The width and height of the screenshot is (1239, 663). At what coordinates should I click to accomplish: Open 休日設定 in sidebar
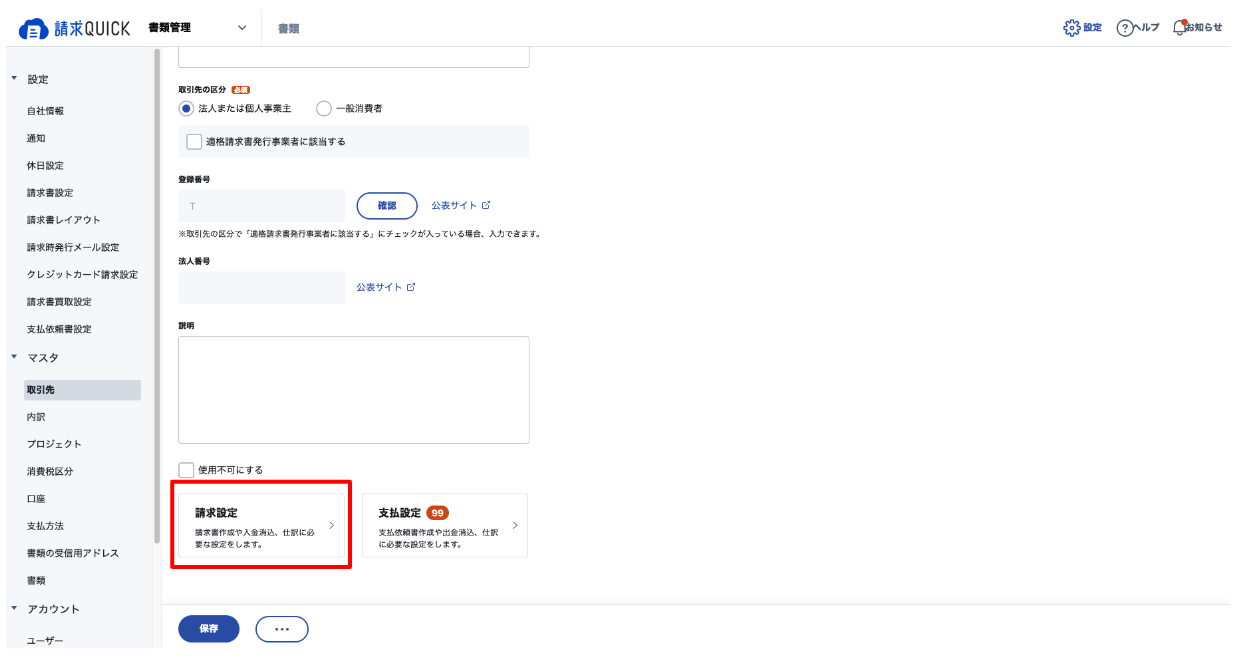tap(45, 165)
